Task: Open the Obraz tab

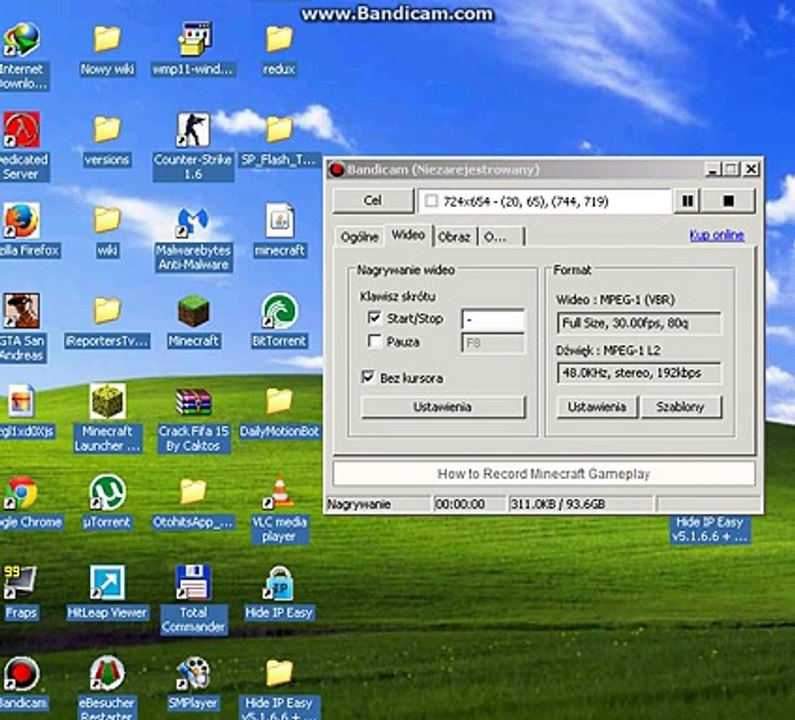Action: pos(454,237)
